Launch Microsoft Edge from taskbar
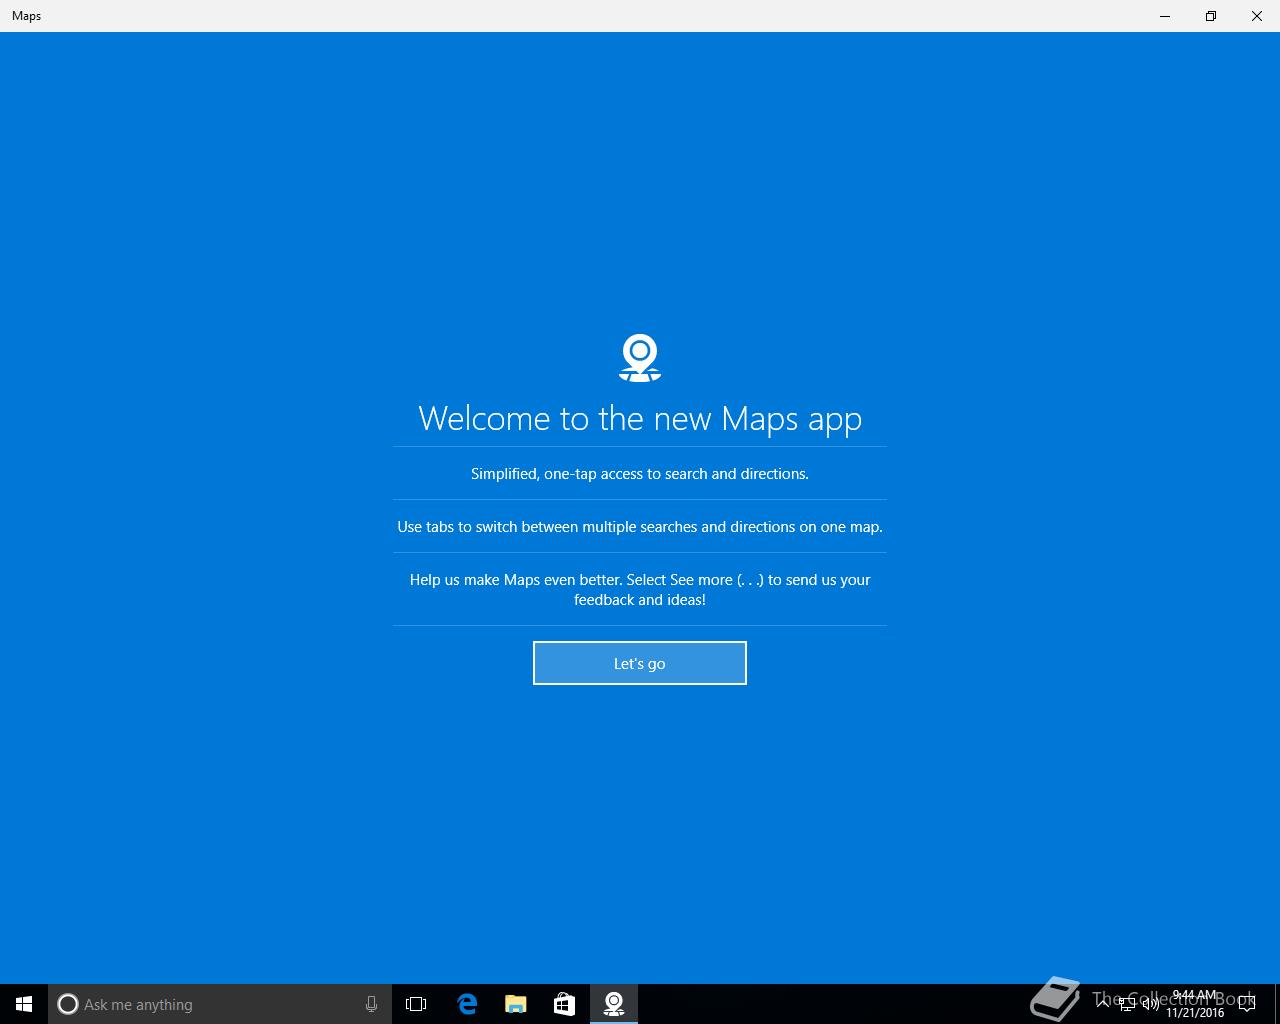 [x=467, y=1004]
